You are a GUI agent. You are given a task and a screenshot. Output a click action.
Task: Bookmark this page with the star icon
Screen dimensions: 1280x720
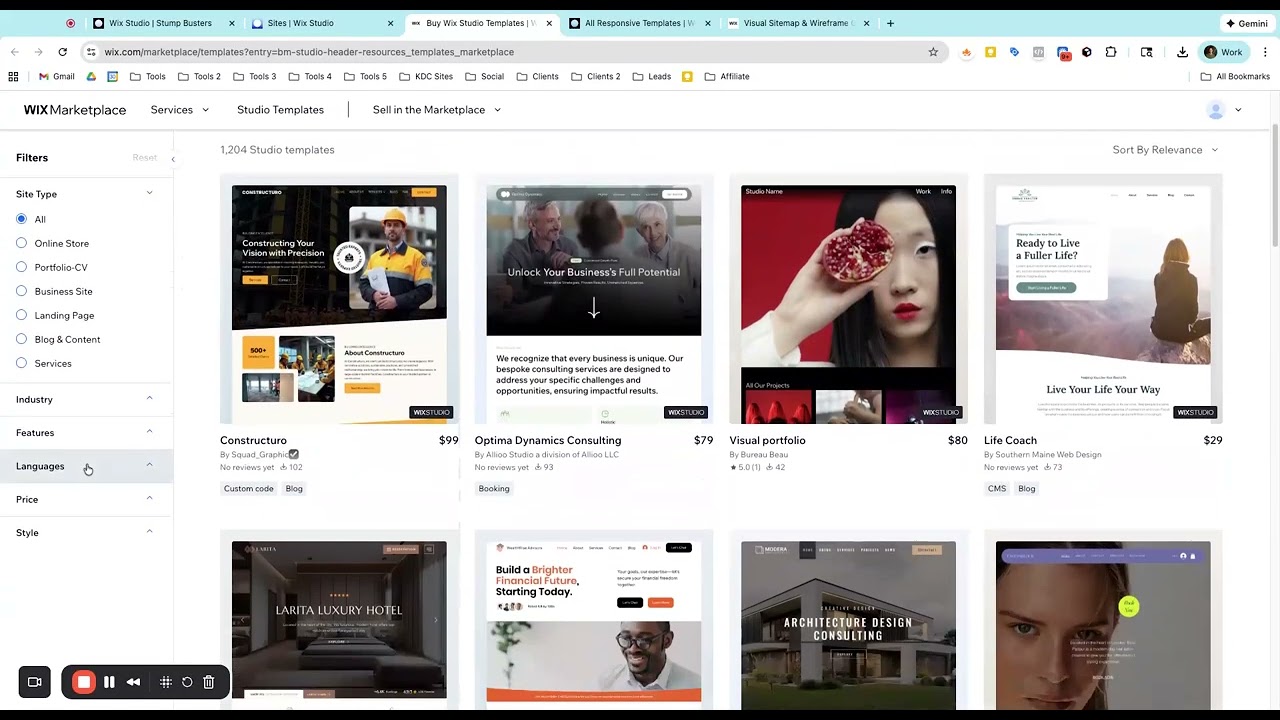click(933, 52)
